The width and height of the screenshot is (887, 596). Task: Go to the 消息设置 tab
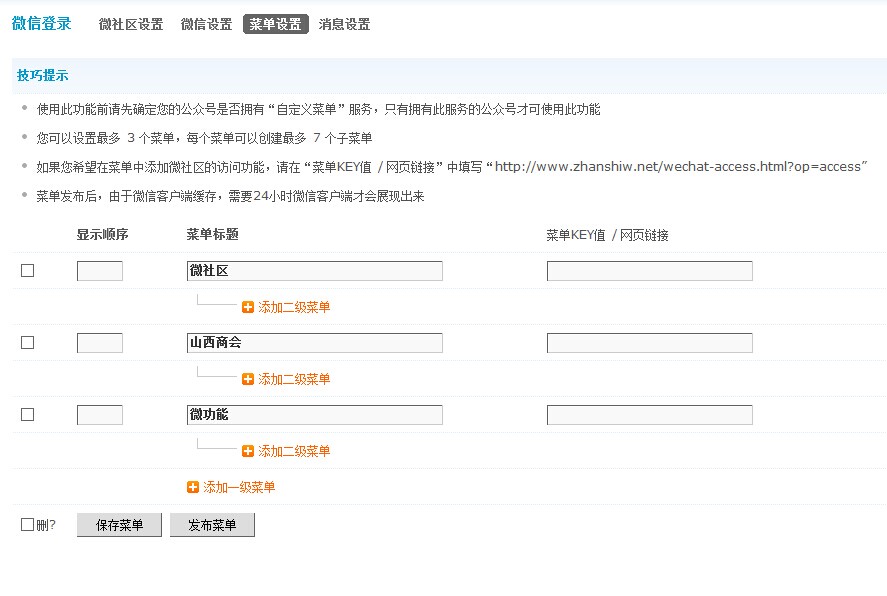[344, 25]
